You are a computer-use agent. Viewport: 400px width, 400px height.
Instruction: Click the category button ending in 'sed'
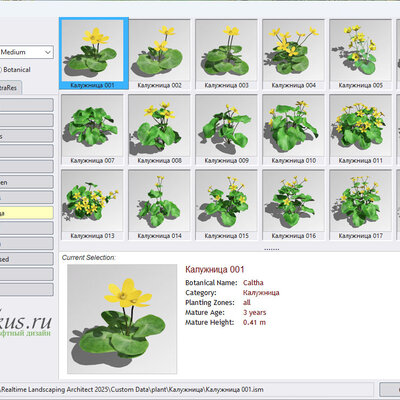click(x=26, y=259)
